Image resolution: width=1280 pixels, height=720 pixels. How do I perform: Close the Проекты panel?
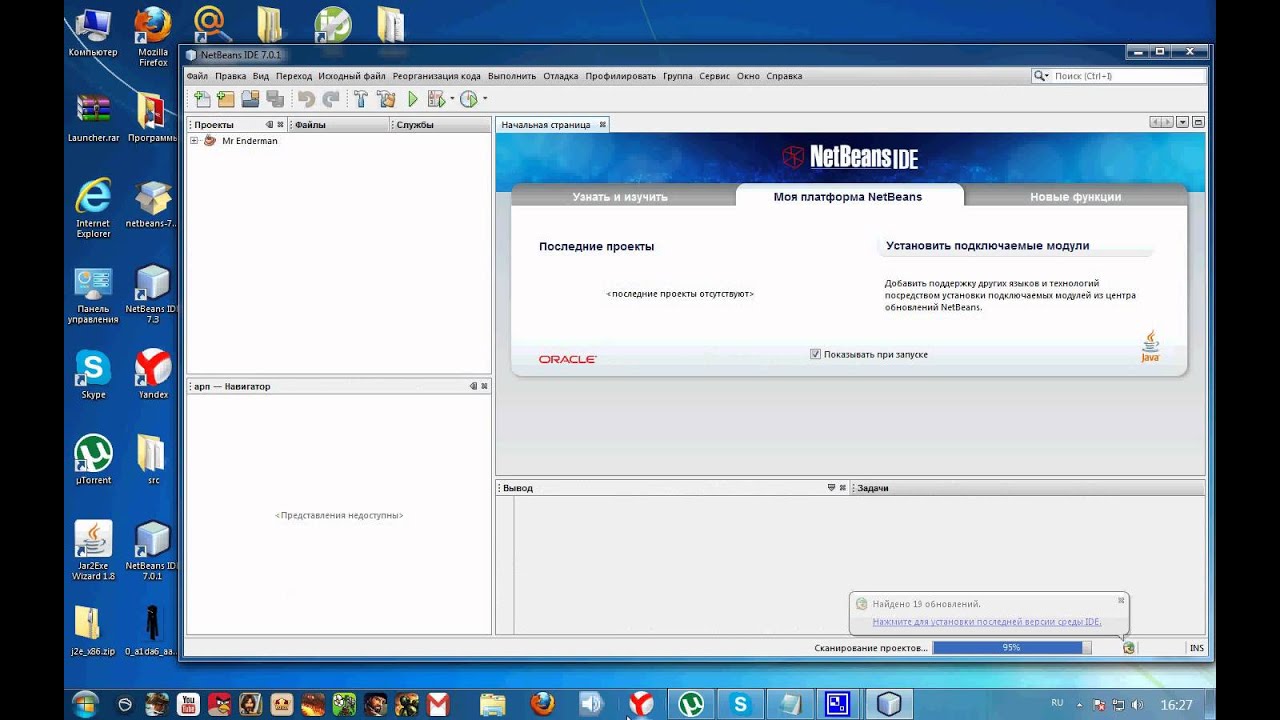click(x=280, y=125)
